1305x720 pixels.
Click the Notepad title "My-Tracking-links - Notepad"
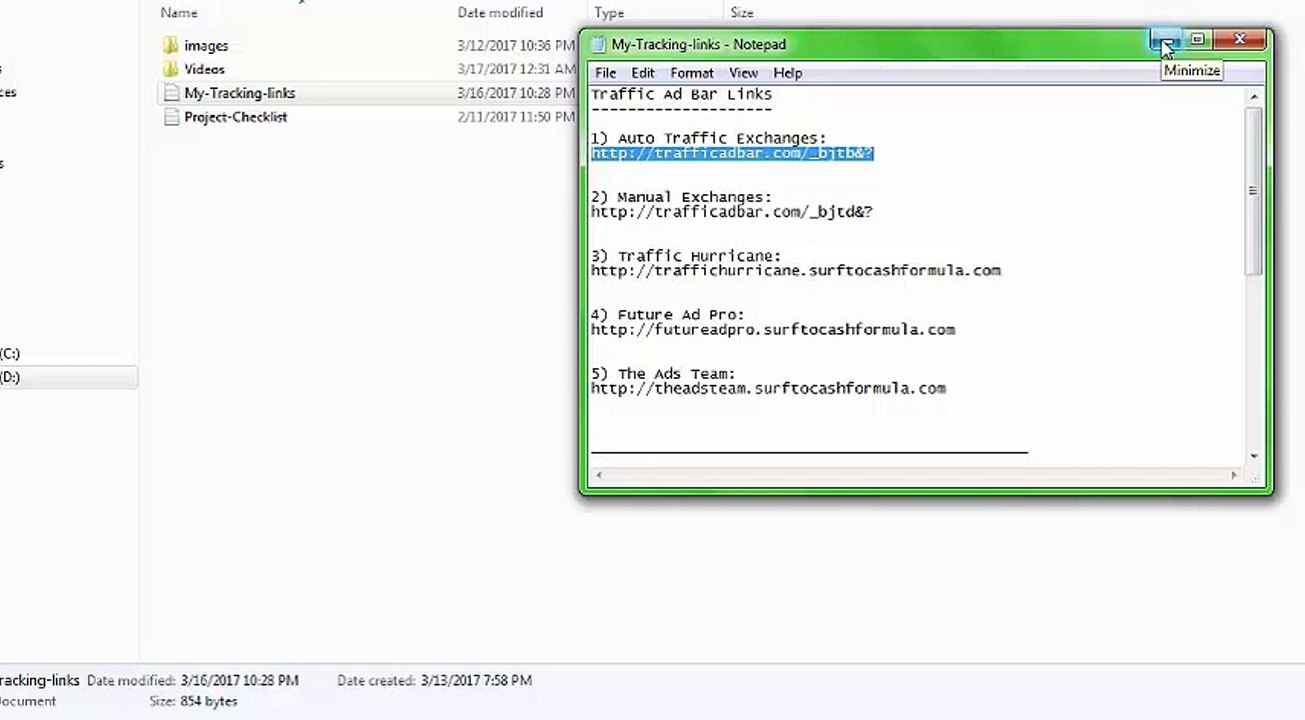pos(699,44)
